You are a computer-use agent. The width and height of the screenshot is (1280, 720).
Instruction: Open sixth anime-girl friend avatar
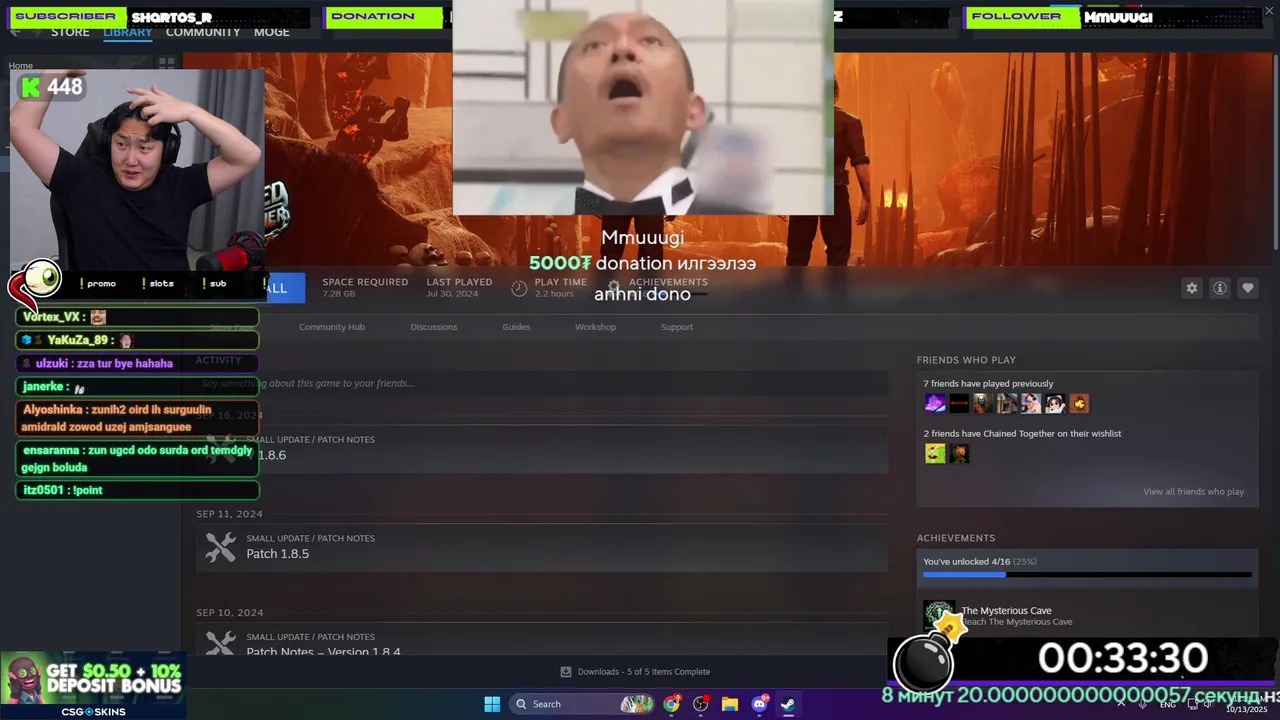[x=1055, y=404]
